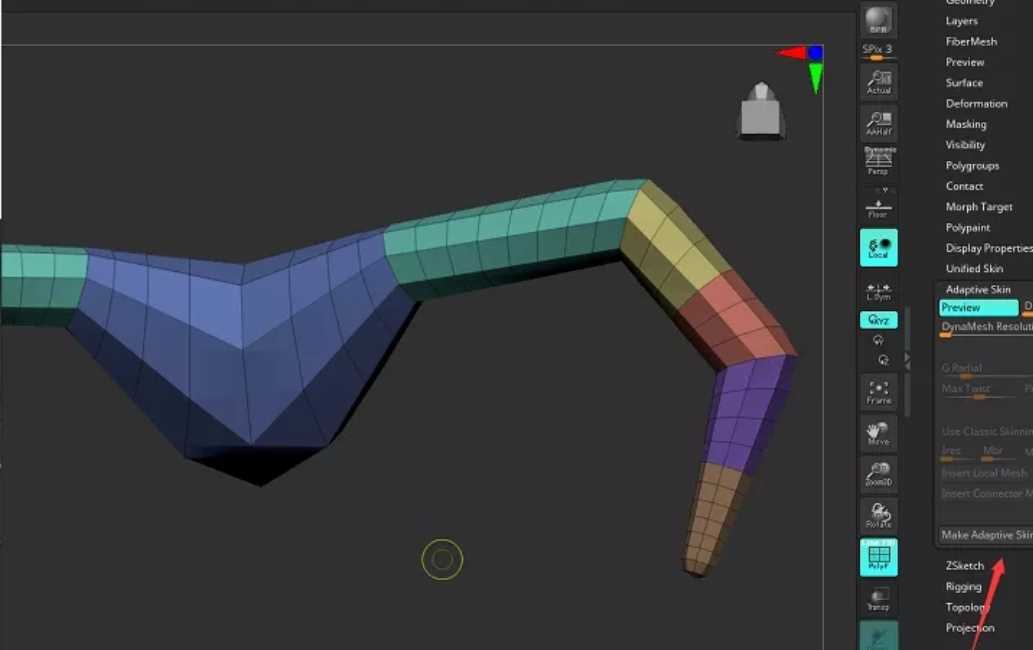
Task: Open the Polypaint subpalette
Action: pos(968,228)
